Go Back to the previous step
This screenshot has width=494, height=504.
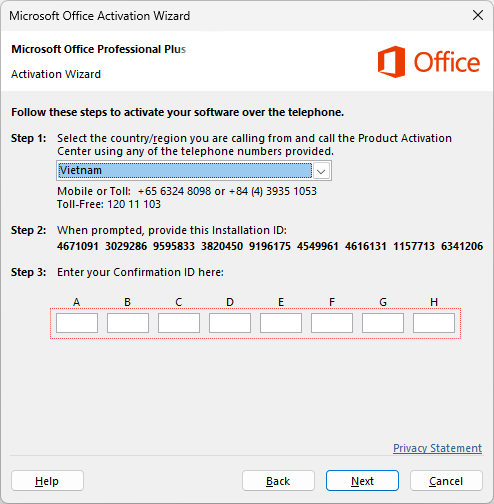pyautogui.click(x=278, y=481)
